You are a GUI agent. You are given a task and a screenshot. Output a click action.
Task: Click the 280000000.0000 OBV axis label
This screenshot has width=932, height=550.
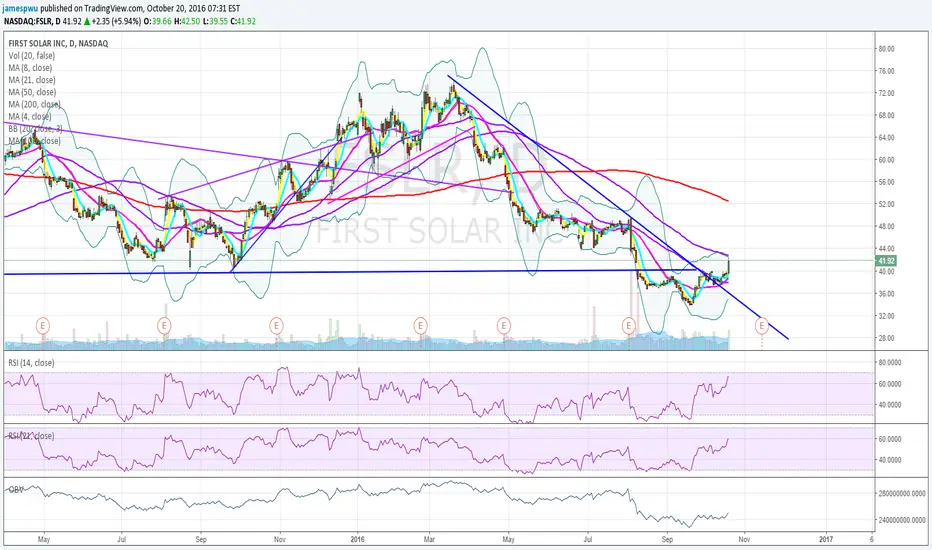coord(902,493)
